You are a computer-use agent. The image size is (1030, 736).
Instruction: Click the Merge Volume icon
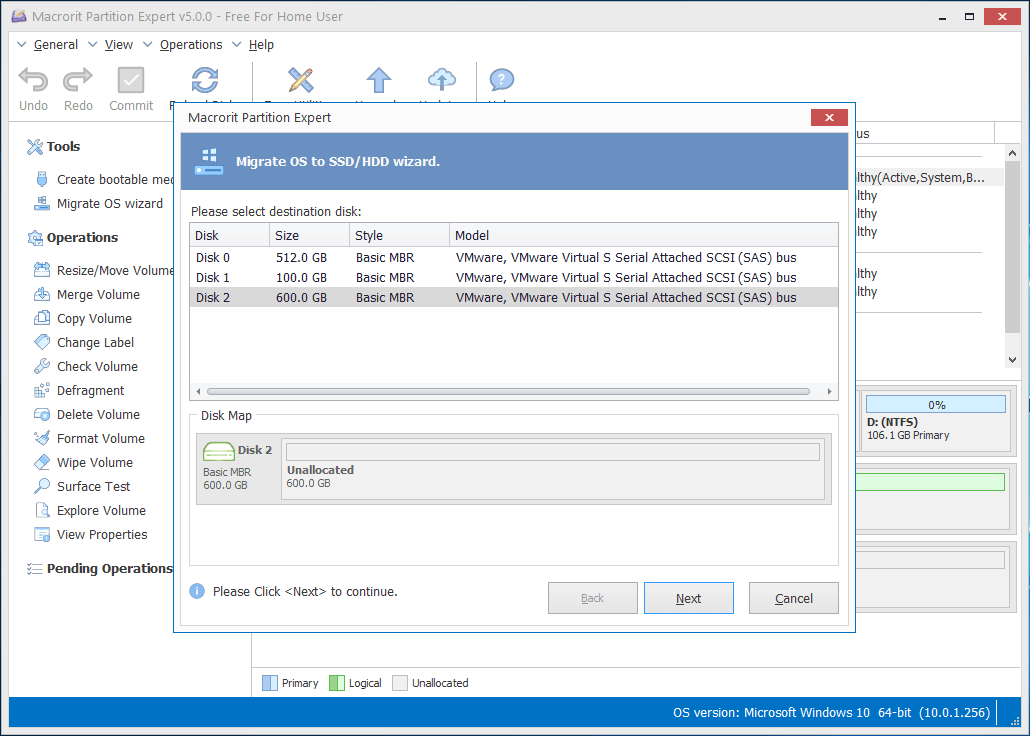click(42, 294)
